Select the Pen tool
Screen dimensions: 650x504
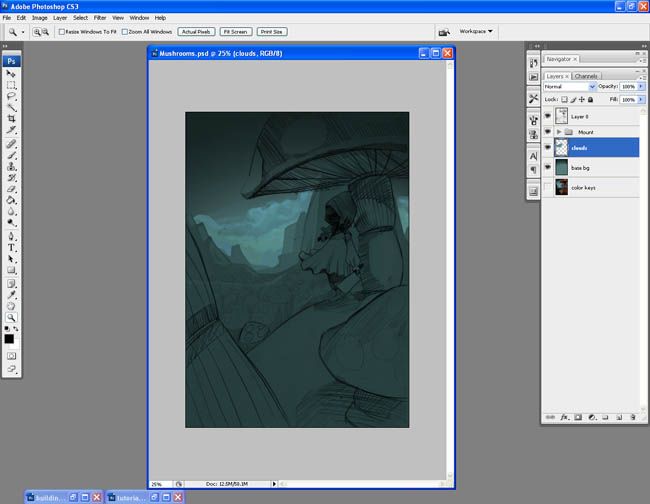[11, 237]
